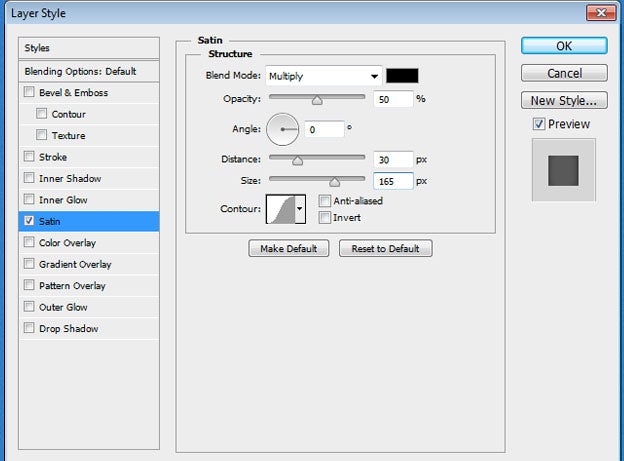Screen dimensions: 624x461
Task: Enable the Bevel & Emboss checkbox
Action: point(29,92)
